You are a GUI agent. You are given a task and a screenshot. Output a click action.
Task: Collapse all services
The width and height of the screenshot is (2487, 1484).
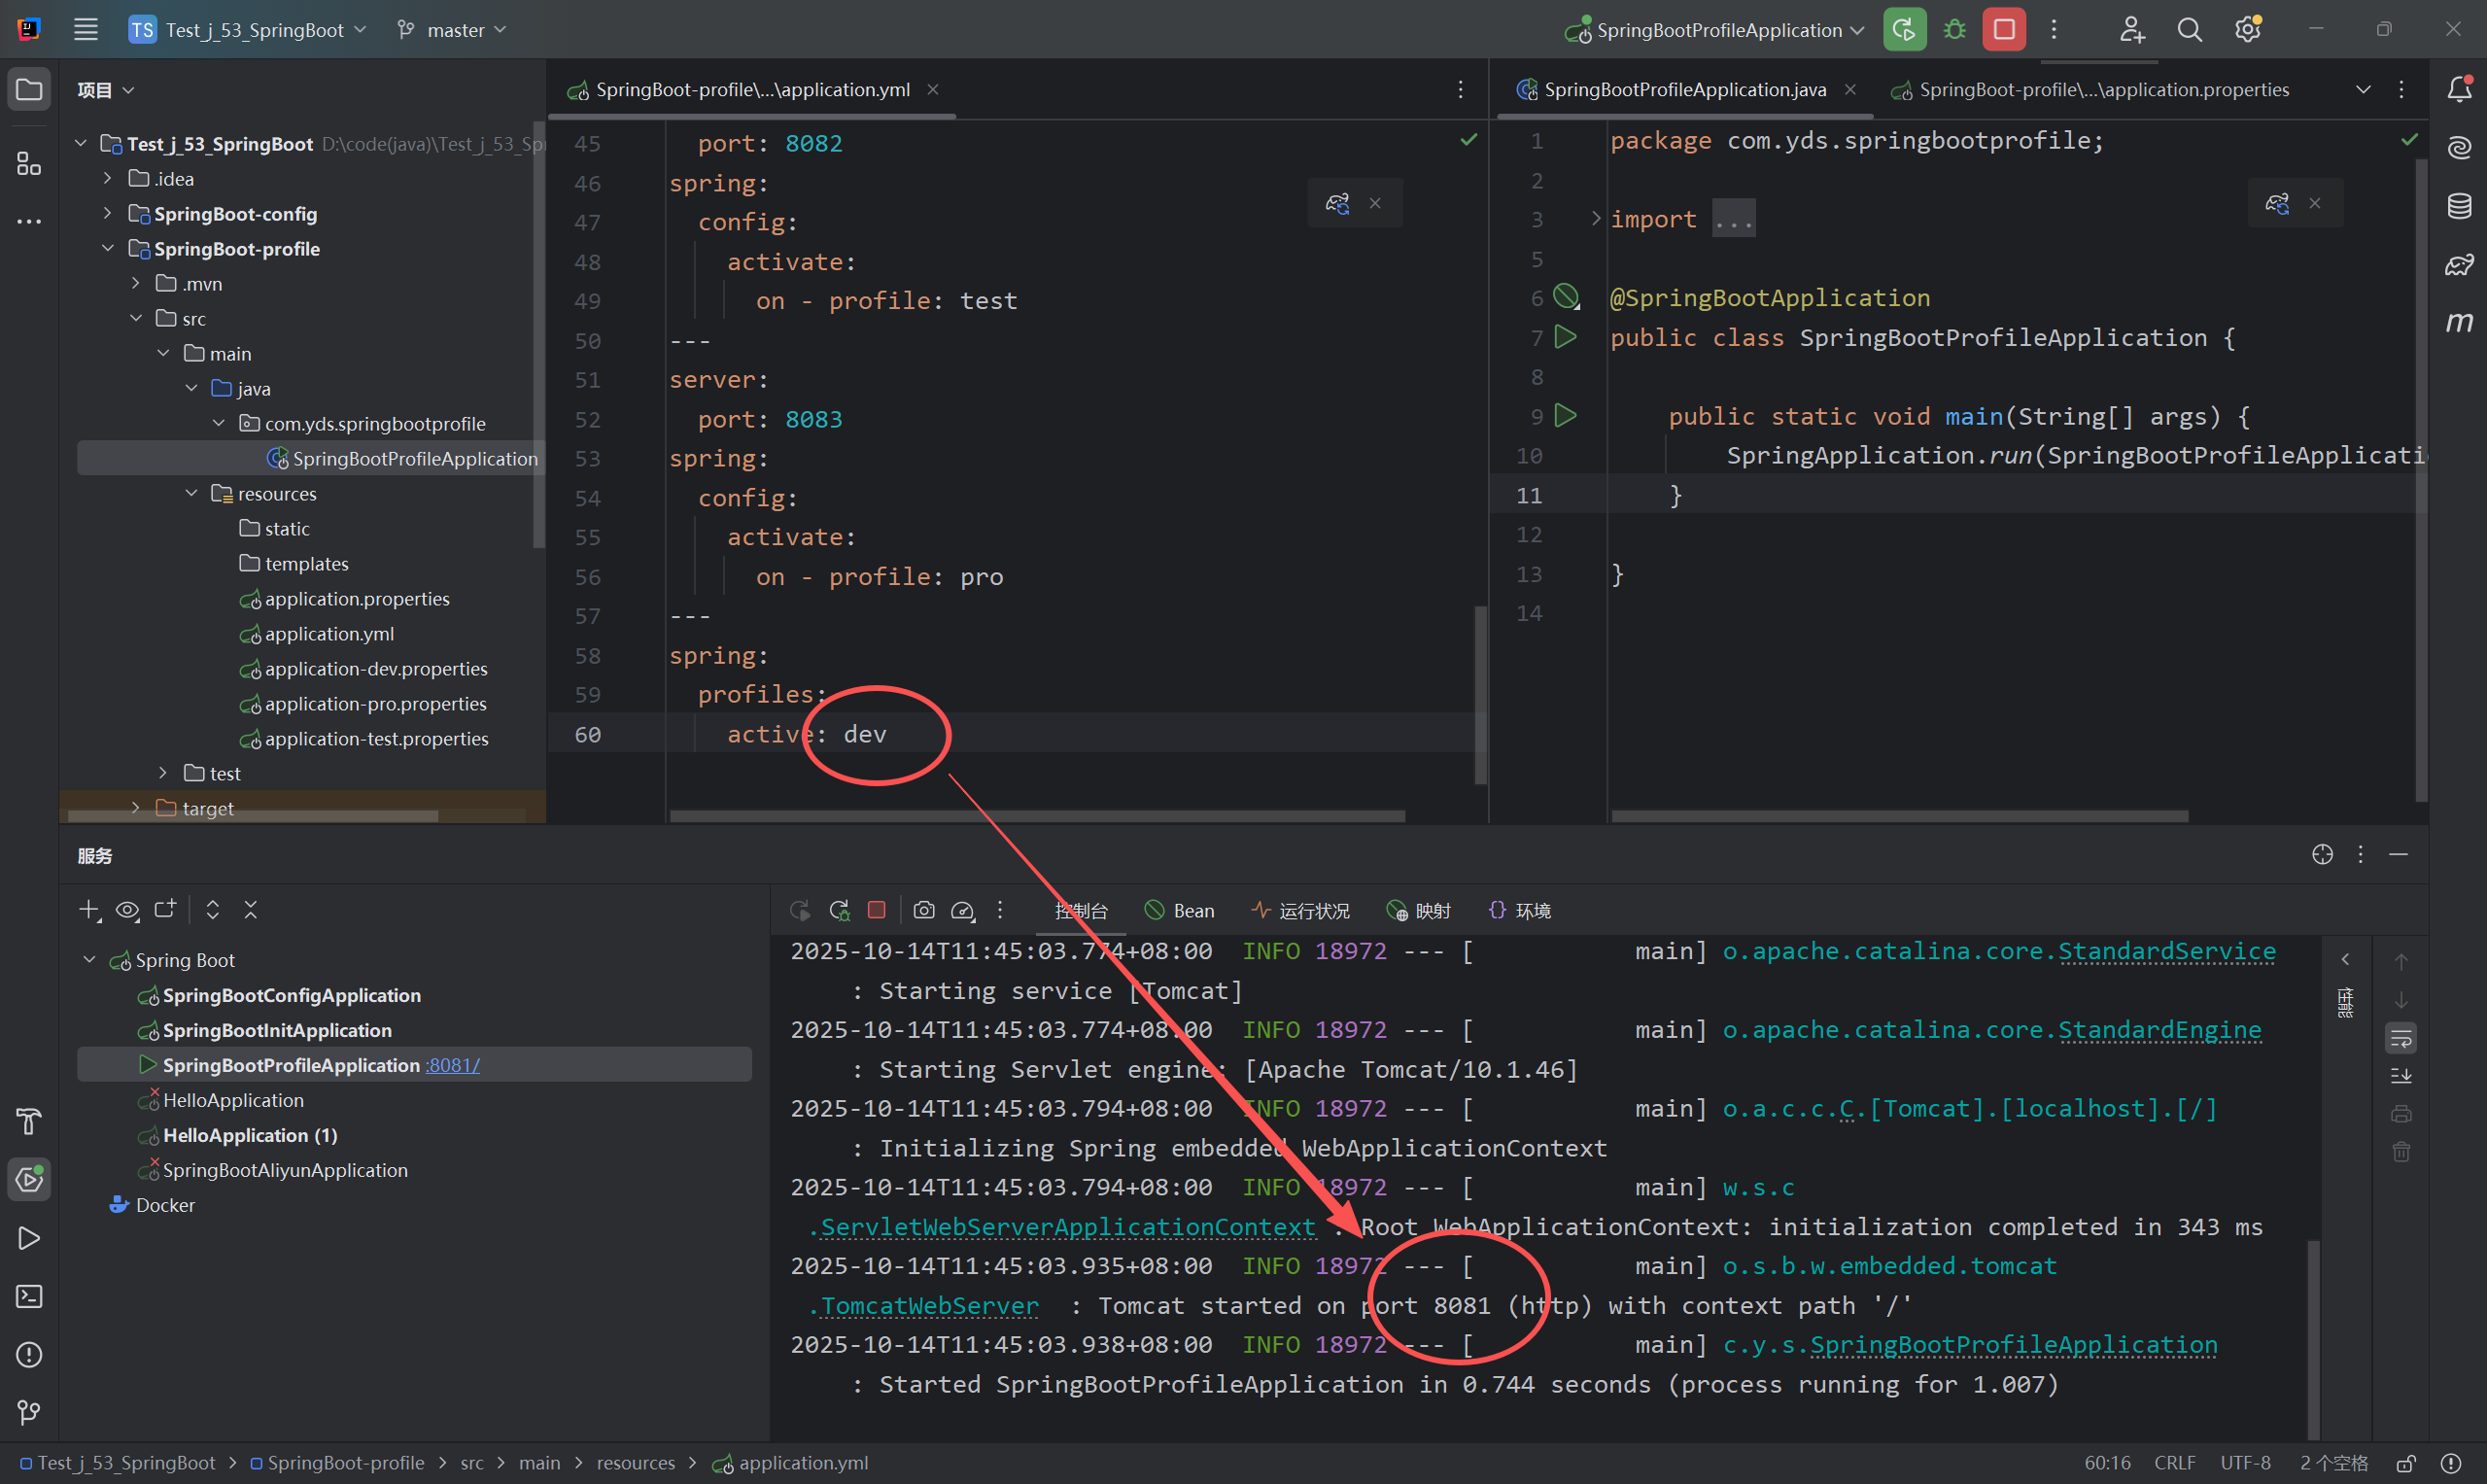pyautogui.click(x=251, y=910)
